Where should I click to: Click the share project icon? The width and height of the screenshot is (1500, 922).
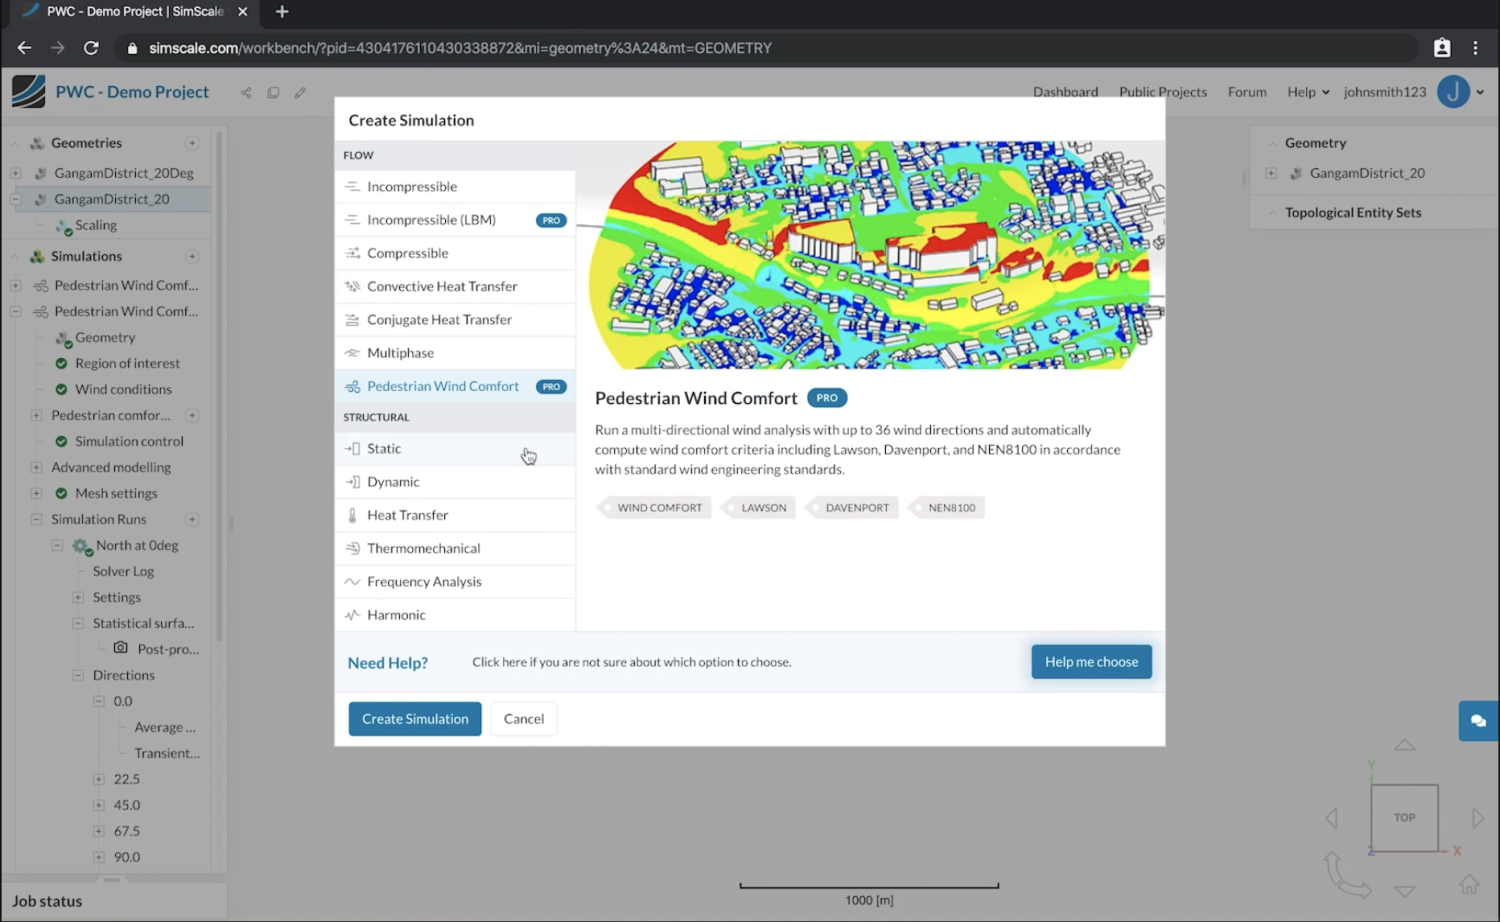[246, 93]
